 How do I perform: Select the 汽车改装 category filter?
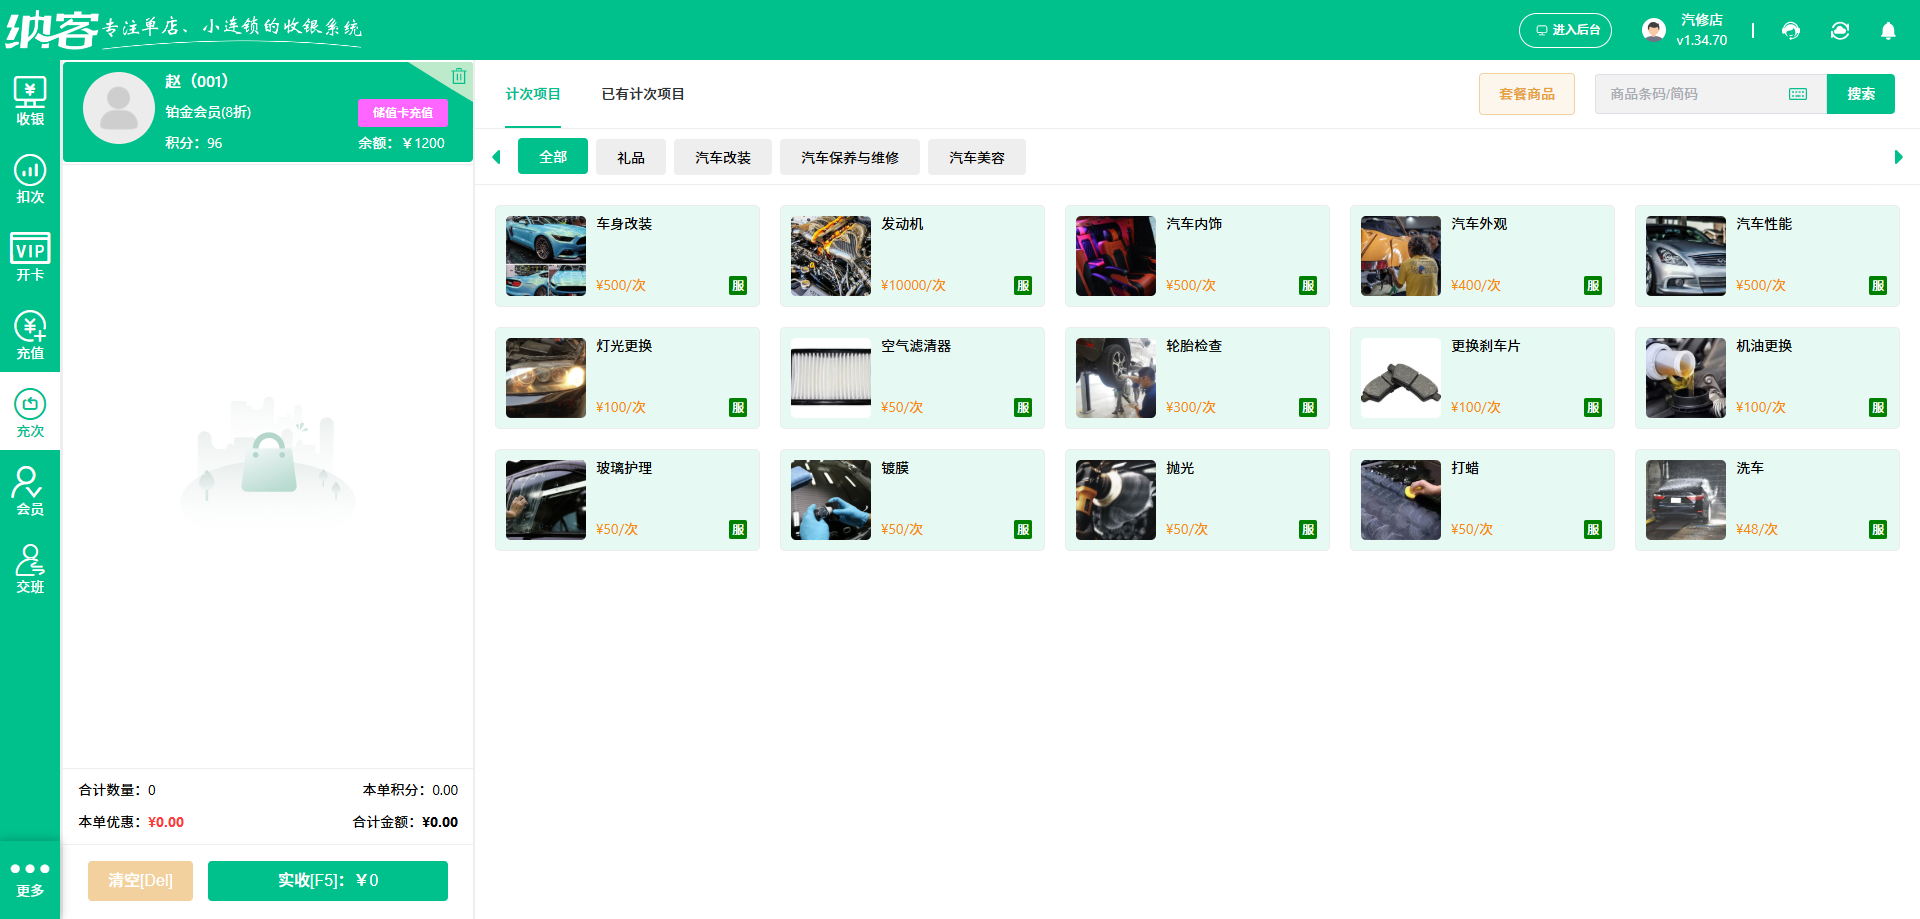[723, 157]
